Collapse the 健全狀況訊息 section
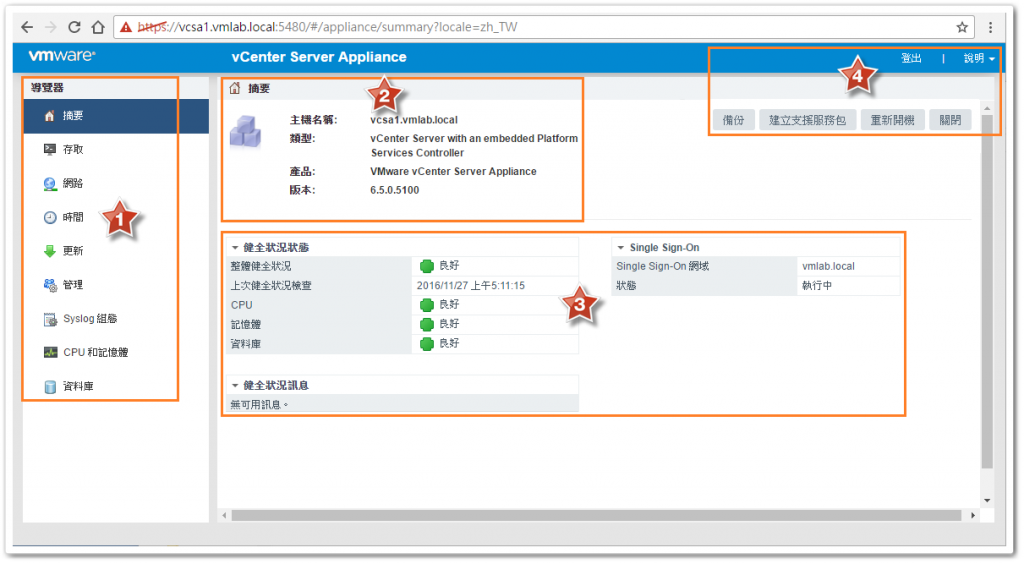1024x564 pixels. [x=235, y=385]
